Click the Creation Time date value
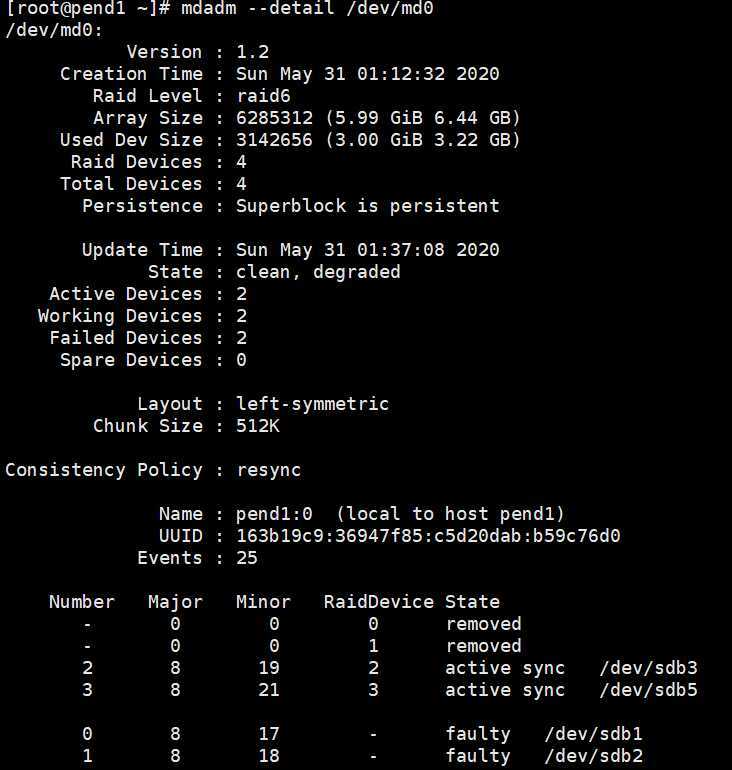Screen dimensions: 732x770 point(367,74)
